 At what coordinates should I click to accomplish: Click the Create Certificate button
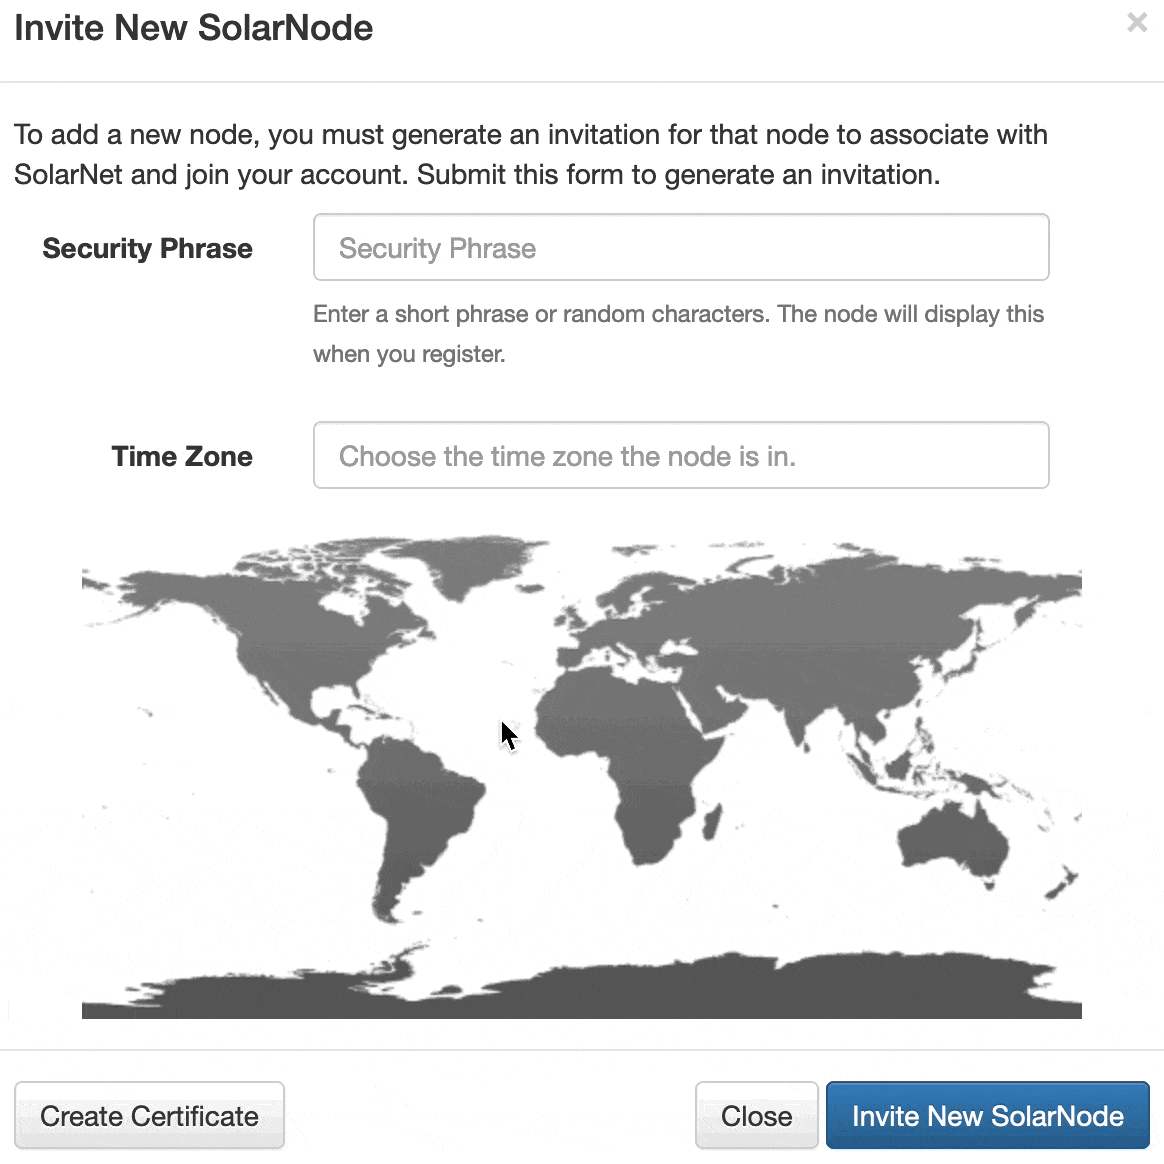click(149, 1115)
